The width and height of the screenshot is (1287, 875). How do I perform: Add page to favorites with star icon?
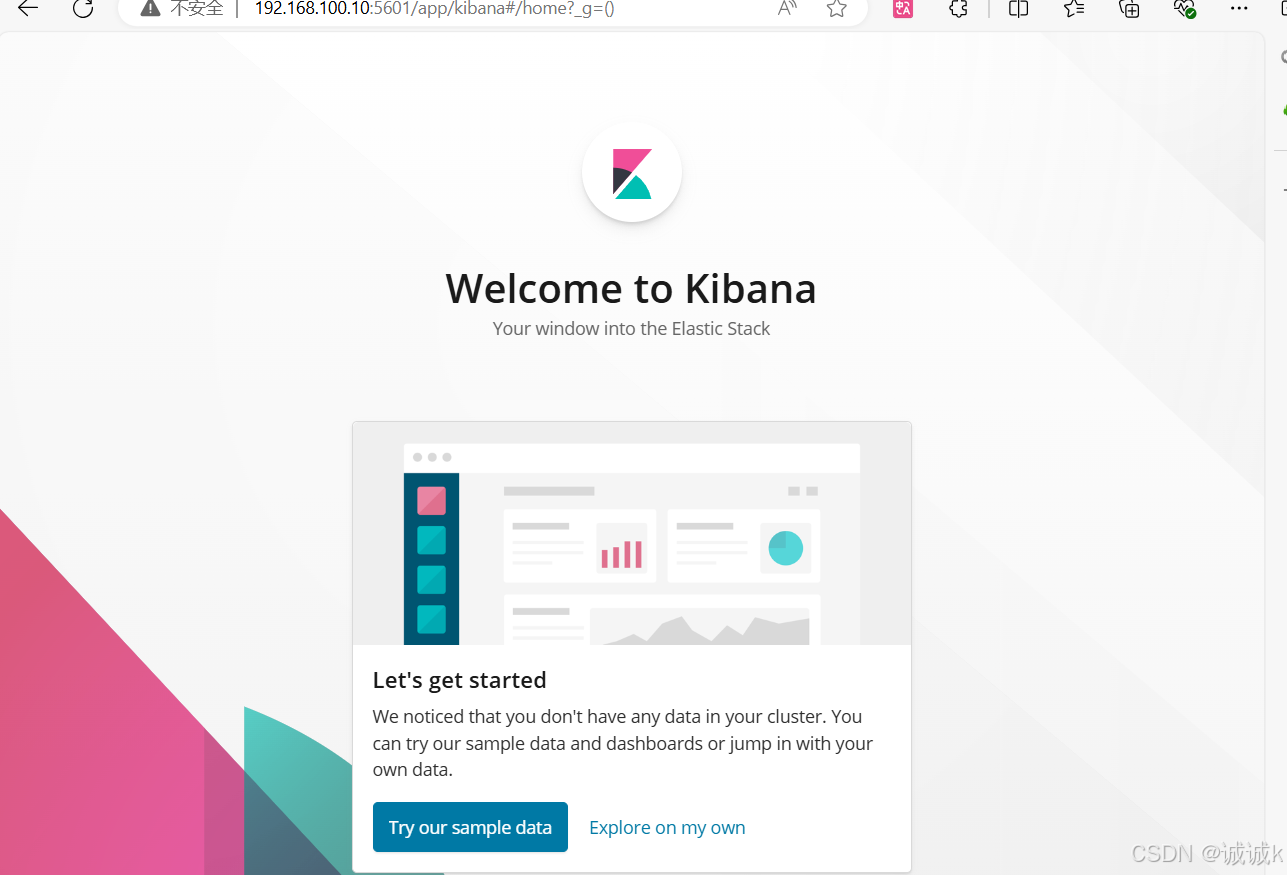[x=837, y=9]
